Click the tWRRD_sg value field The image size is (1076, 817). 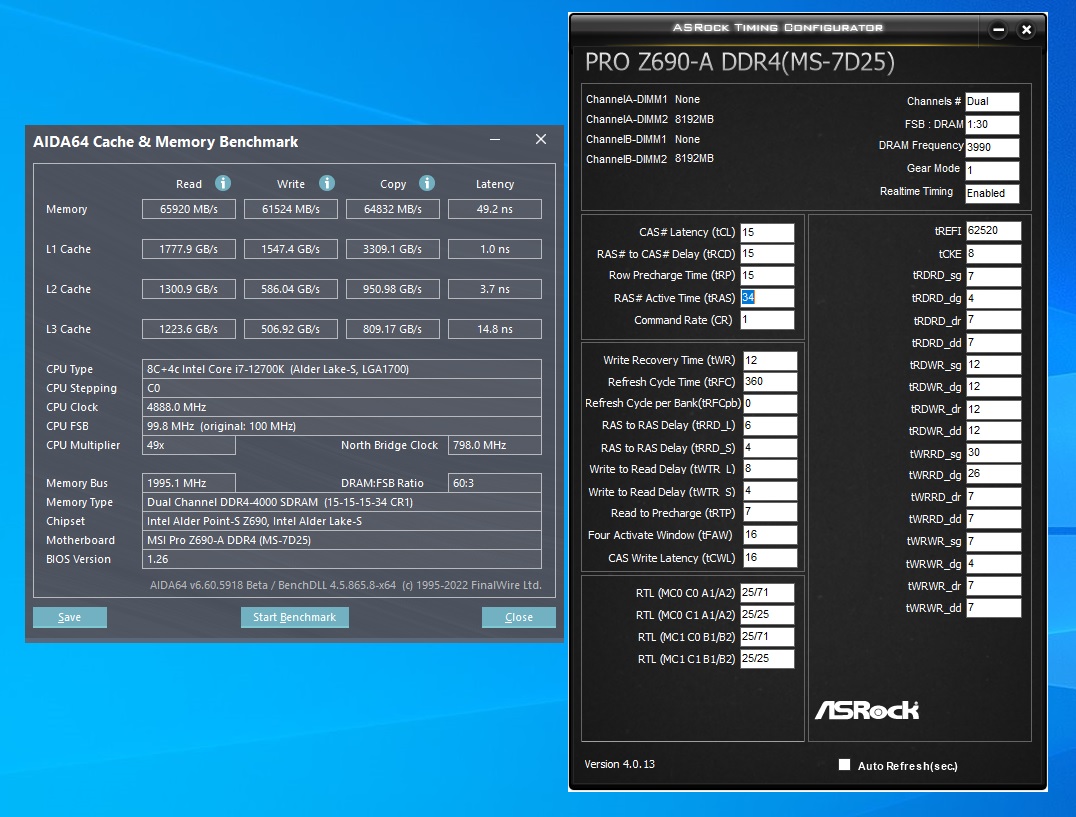click(993, 453)
